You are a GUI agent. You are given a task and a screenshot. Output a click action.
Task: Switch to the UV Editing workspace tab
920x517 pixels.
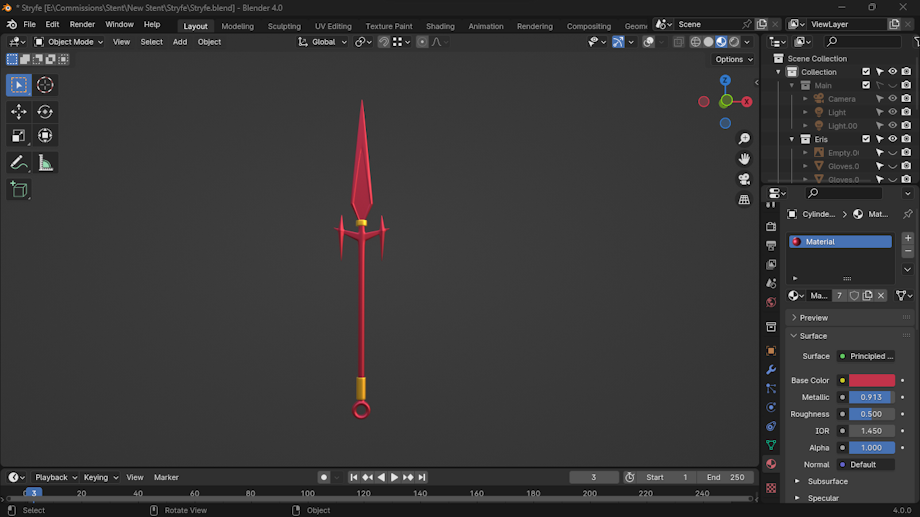(x=333, y=26)
